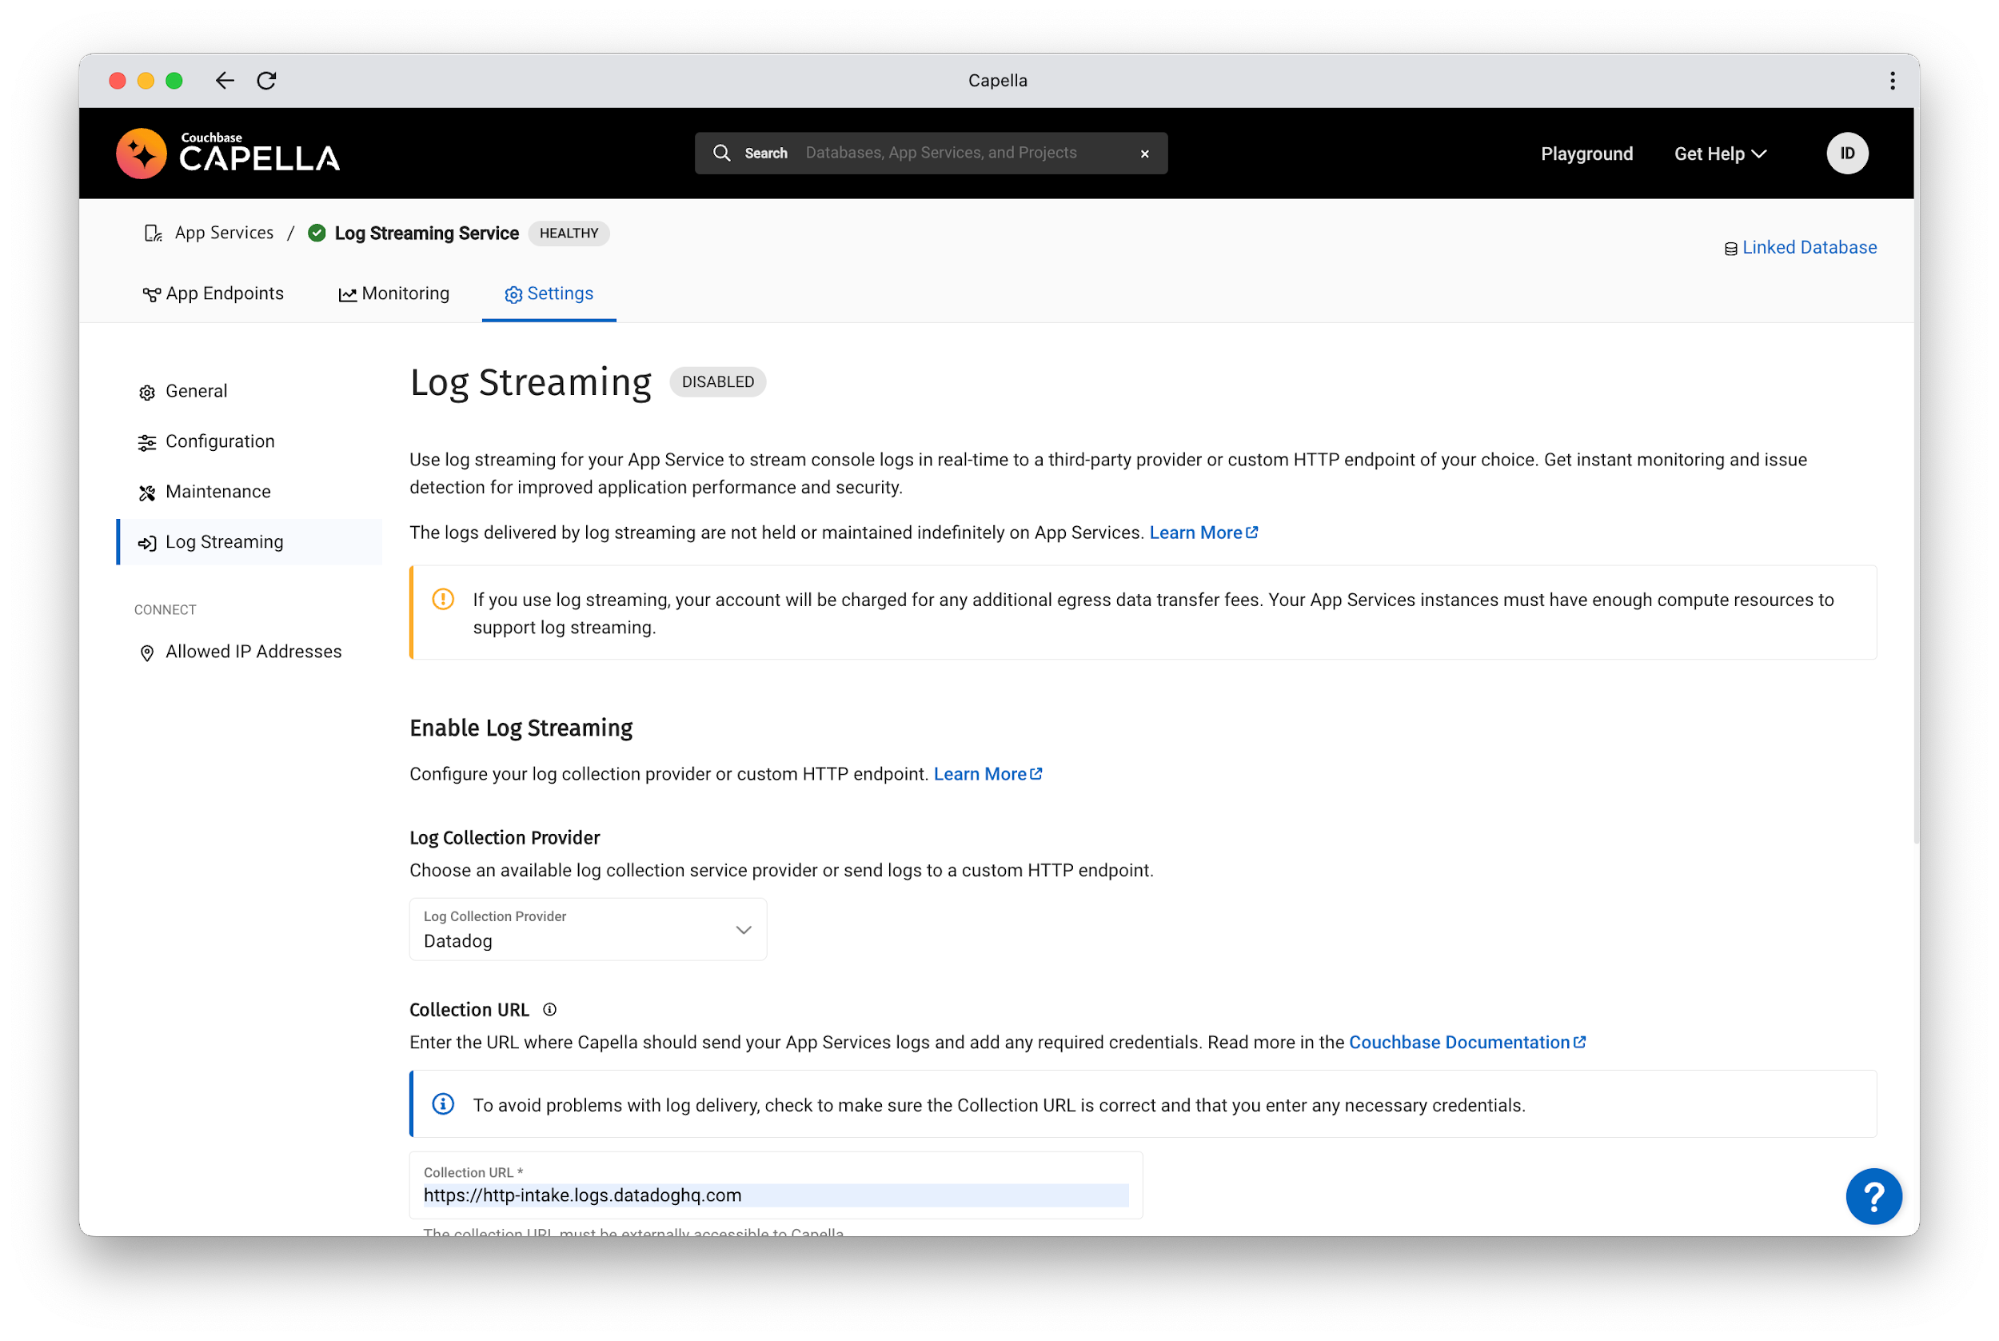Click the blue help question mark bubble
1999x1341 pixels.
[x=1873, y=1196]
